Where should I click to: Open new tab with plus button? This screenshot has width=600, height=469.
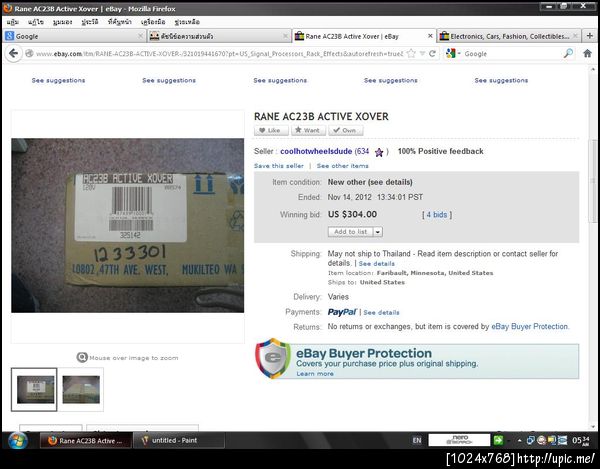[590, 36]
